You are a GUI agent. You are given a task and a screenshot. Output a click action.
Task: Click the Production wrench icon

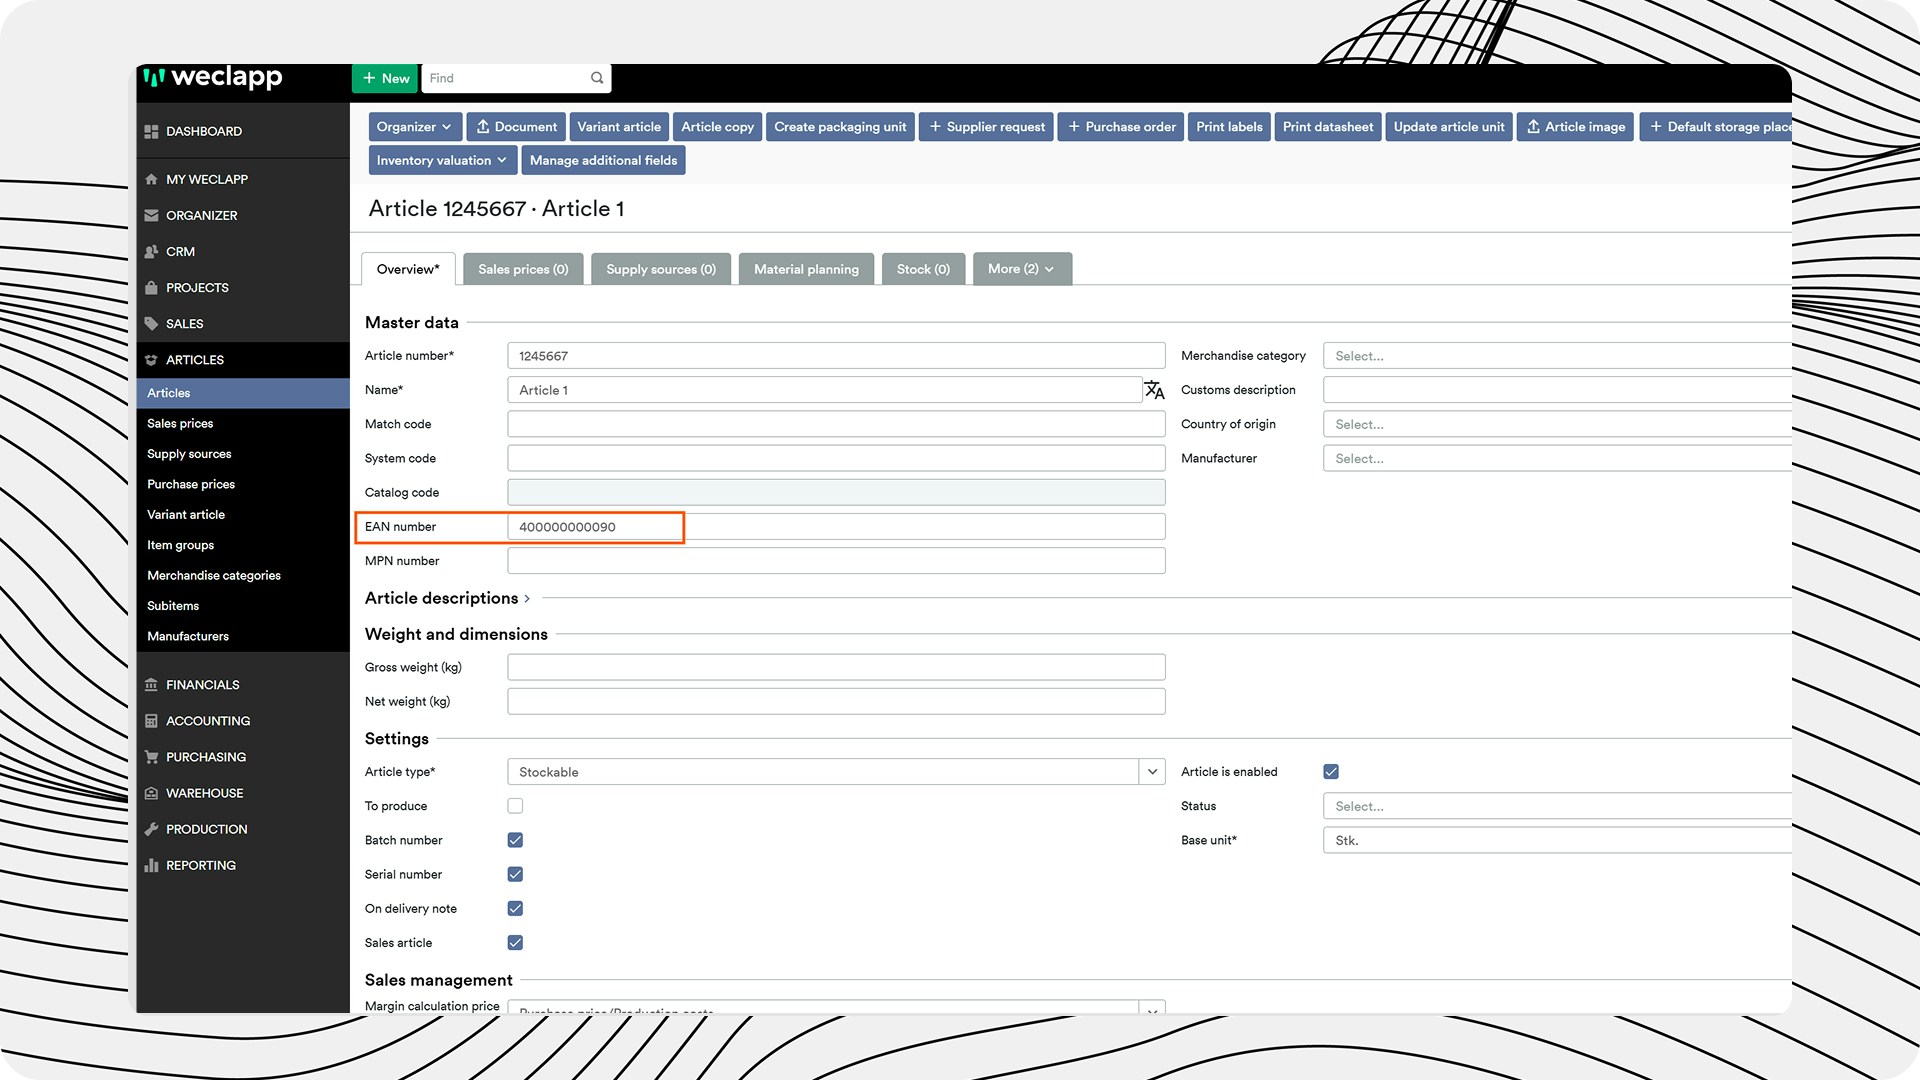[151, 829]
